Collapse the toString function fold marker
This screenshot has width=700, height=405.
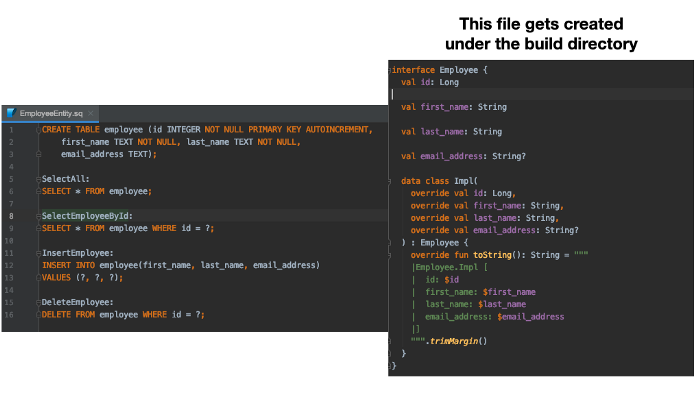coord(390,255)
